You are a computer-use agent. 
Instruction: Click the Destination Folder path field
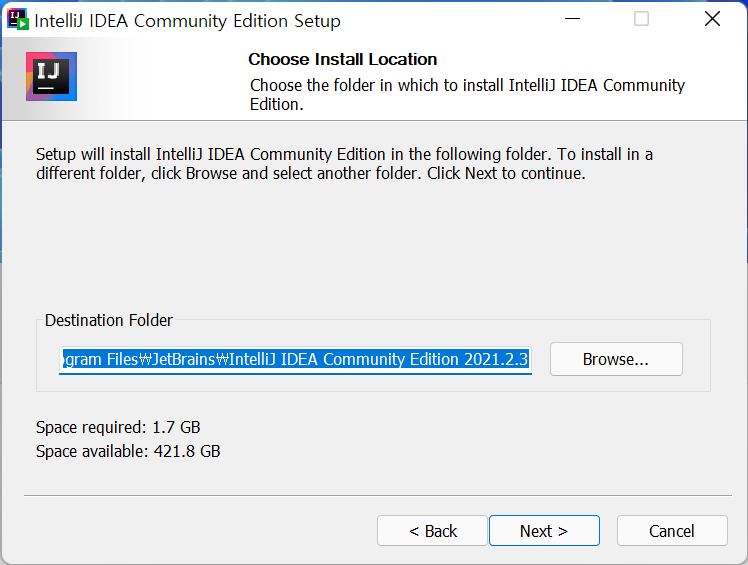click(295, 359)
